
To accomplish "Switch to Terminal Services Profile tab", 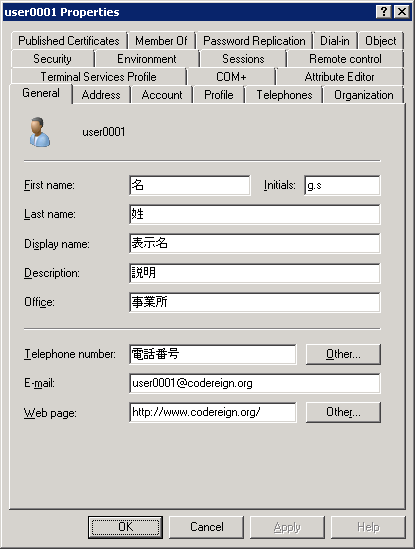I will click(98, 77).
